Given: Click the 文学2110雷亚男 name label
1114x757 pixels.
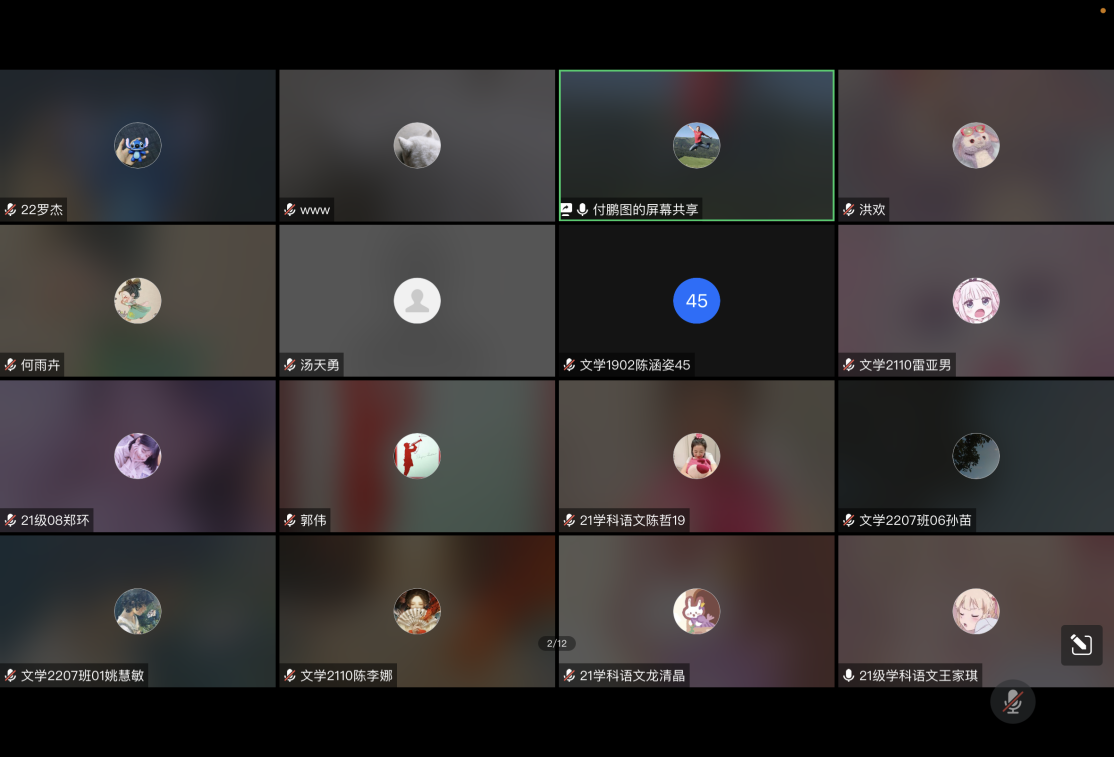Looking at the screenshot, I should coord(905,365).
